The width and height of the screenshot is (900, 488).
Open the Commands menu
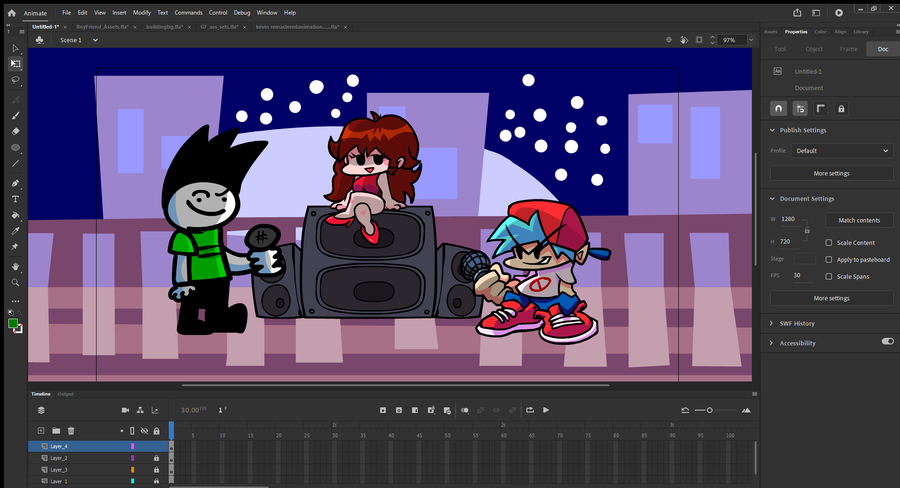[188, 13]
